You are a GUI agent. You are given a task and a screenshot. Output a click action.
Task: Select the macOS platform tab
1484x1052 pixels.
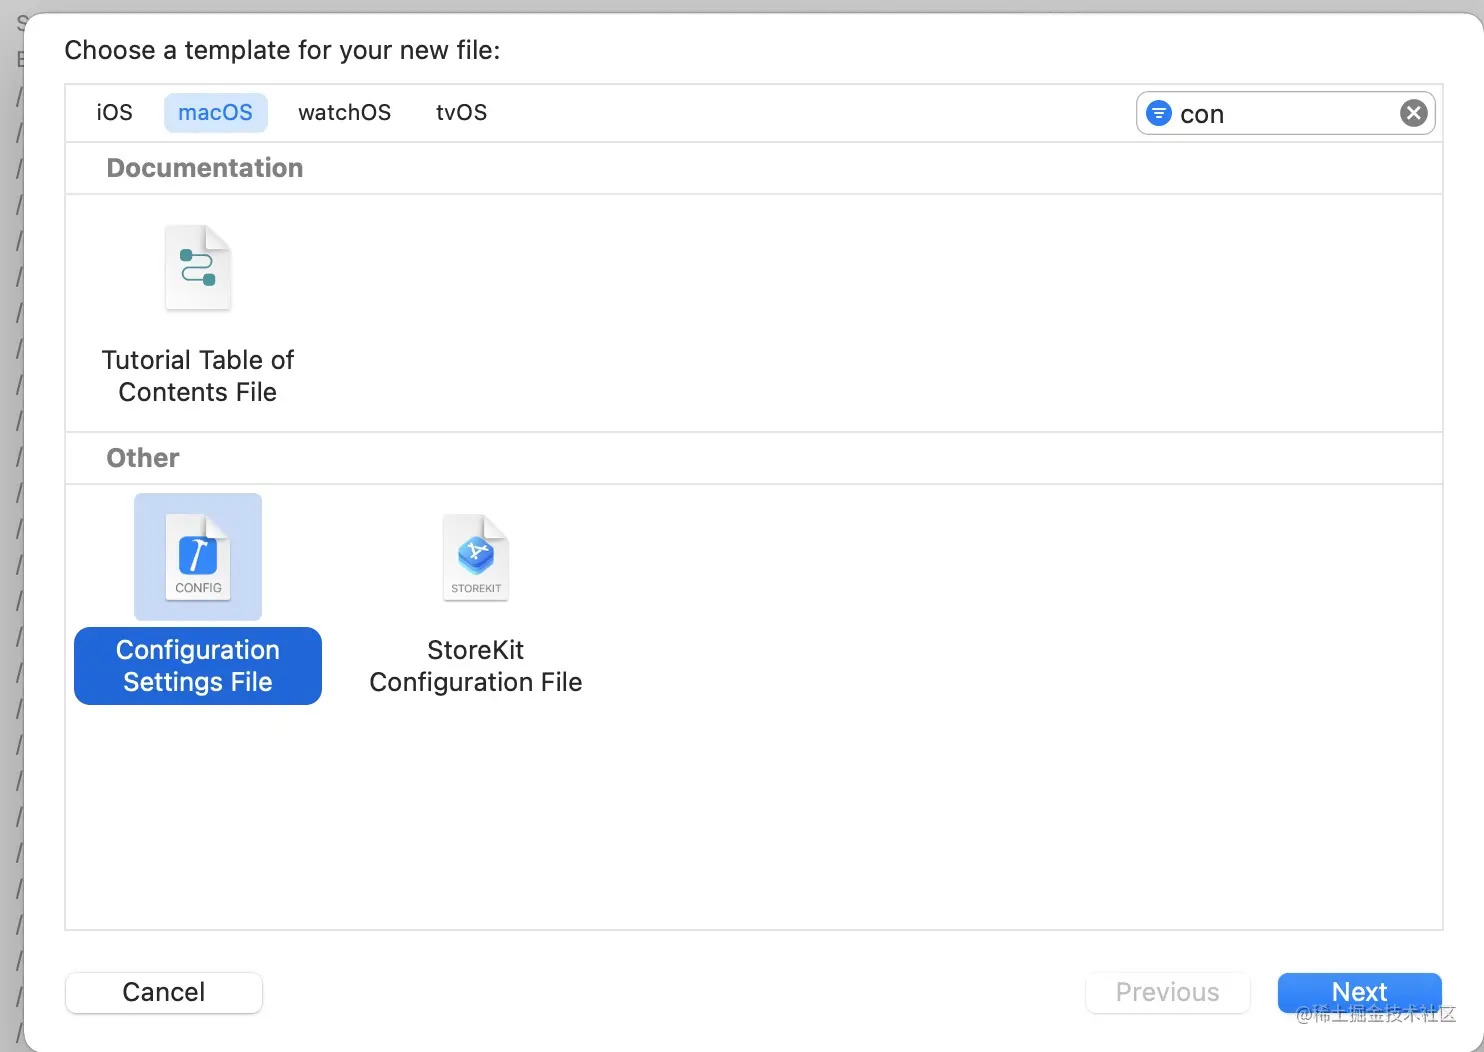215,113
